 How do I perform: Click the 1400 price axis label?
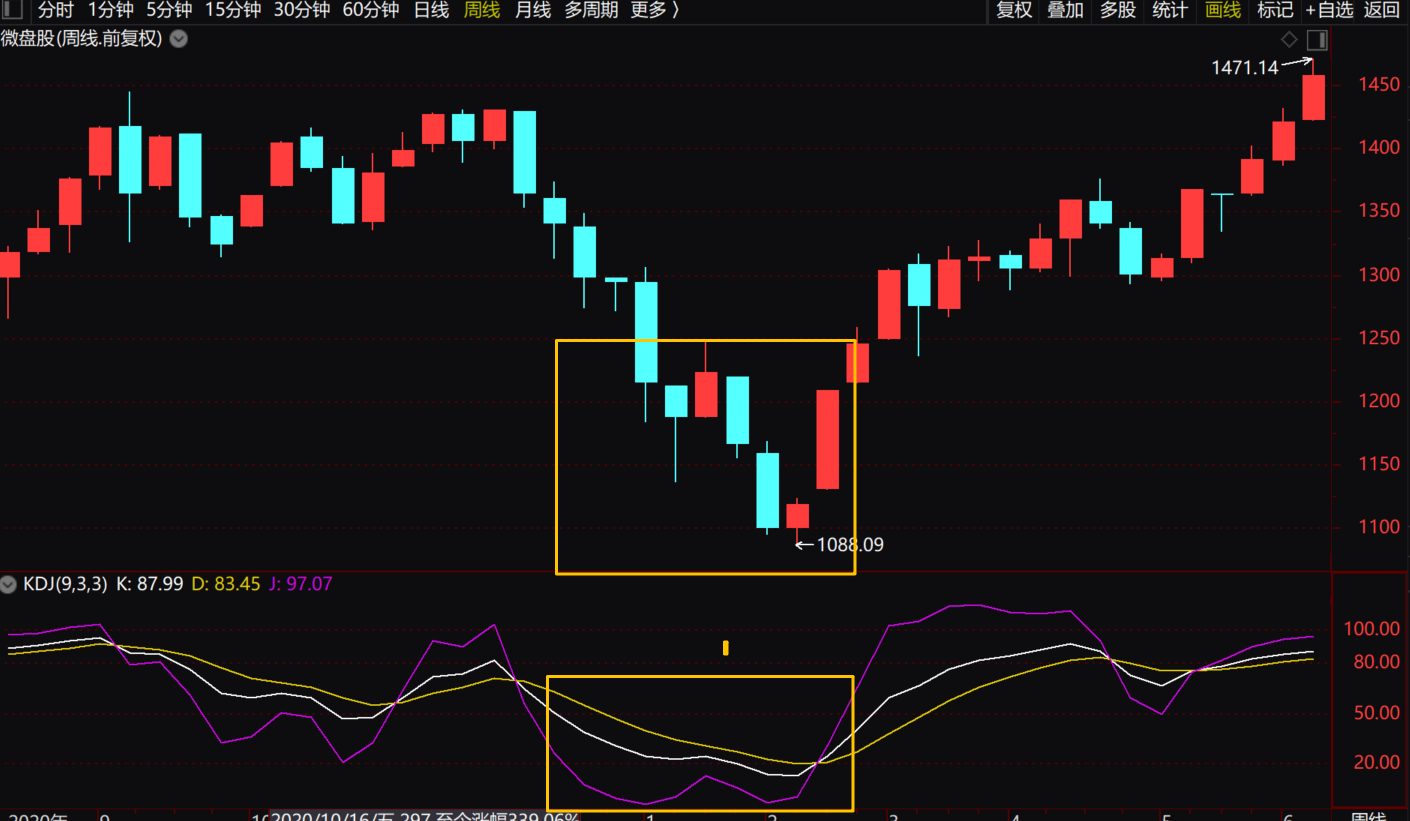[x=1379, y=148]
